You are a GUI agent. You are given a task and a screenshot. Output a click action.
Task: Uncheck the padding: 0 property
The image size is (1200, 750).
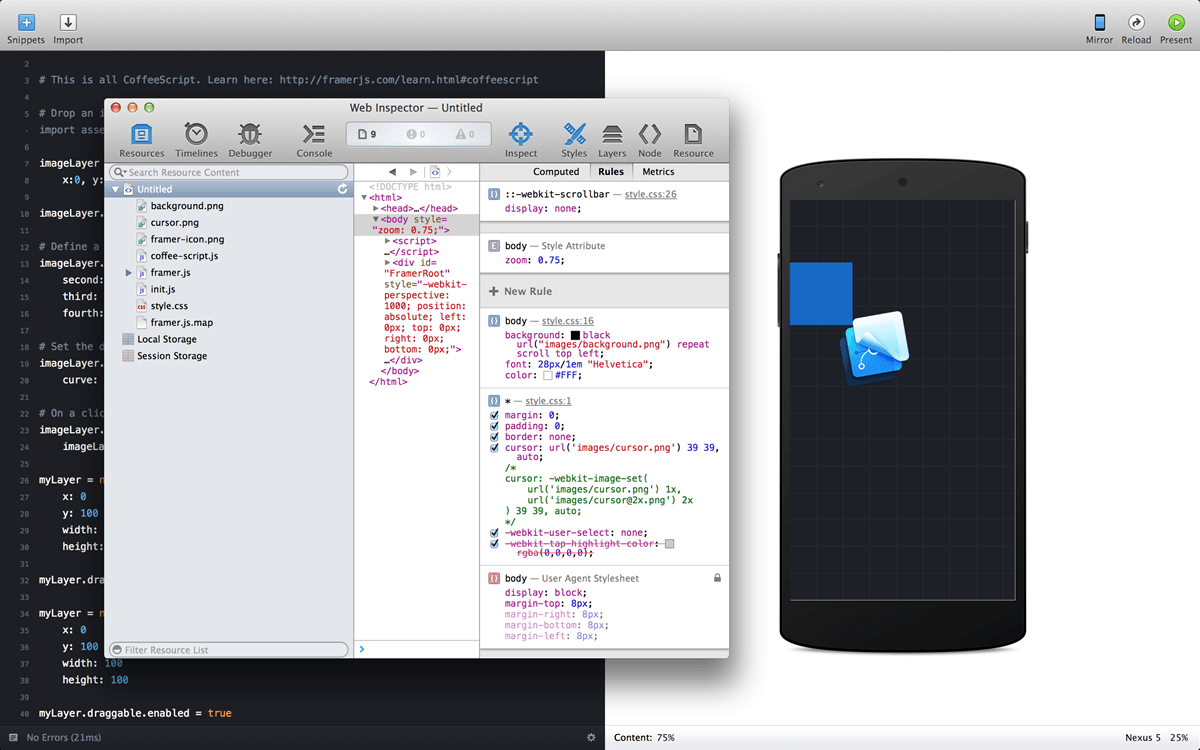494,426
